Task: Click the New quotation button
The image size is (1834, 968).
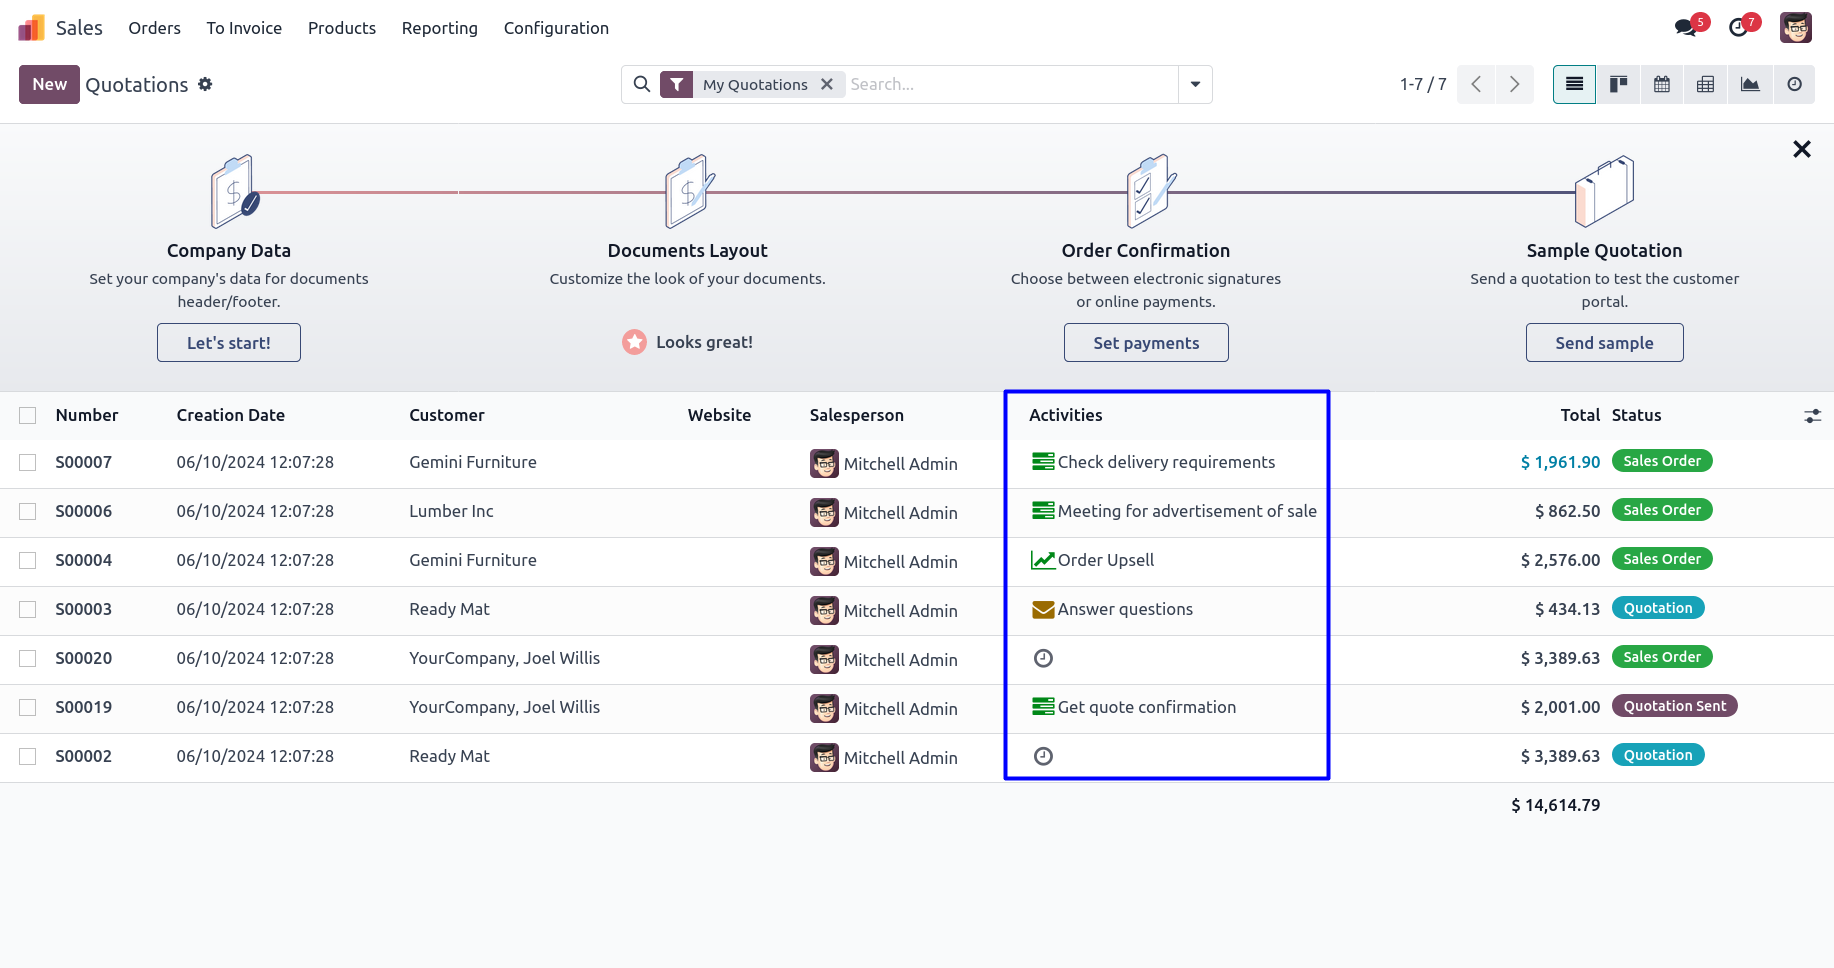Action: [49, 85]
